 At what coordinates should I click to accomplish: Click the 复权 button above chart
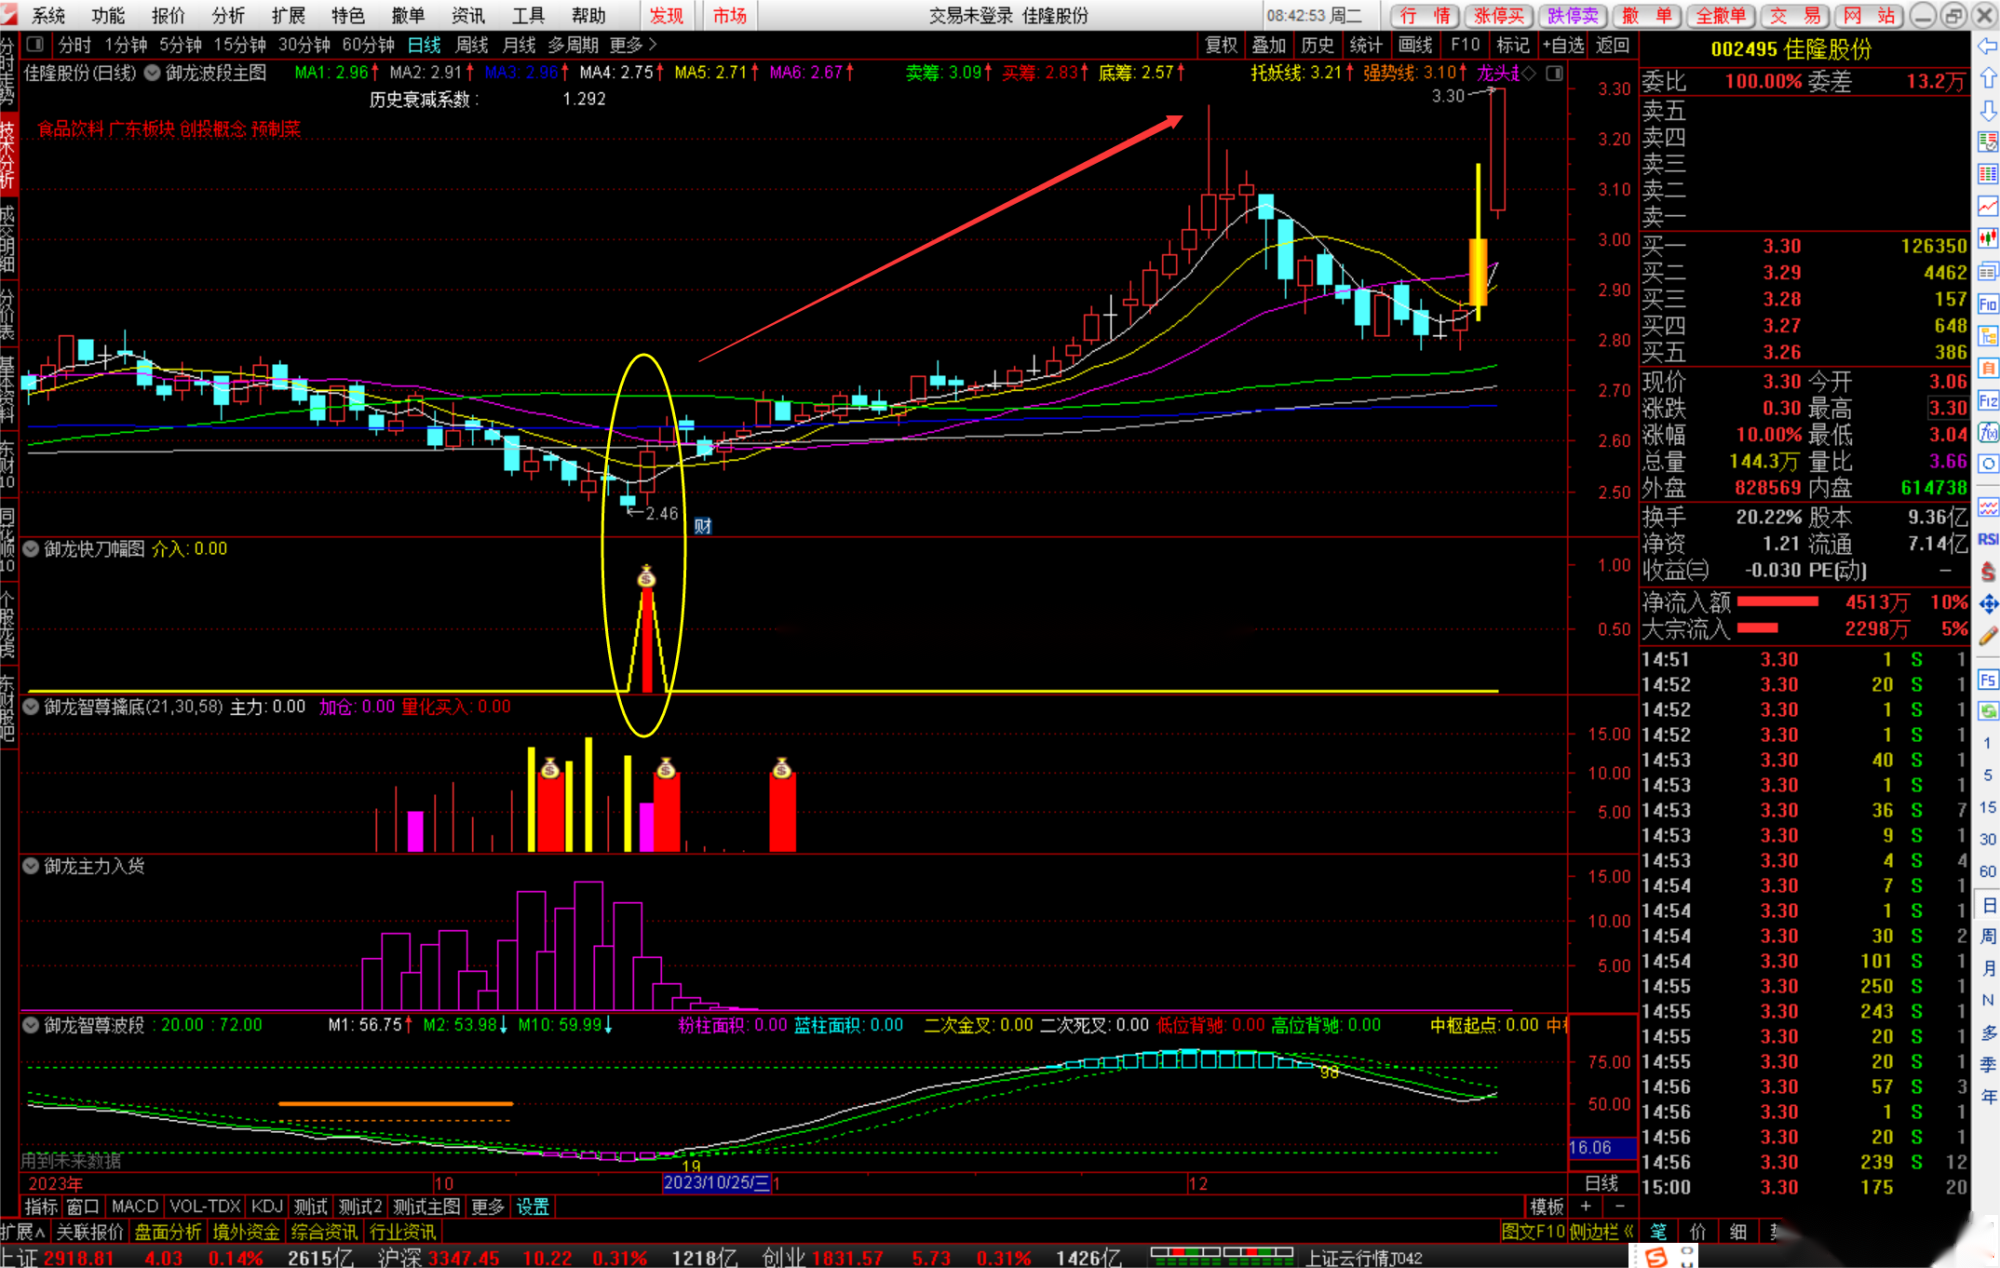[x=1221, y=45]
